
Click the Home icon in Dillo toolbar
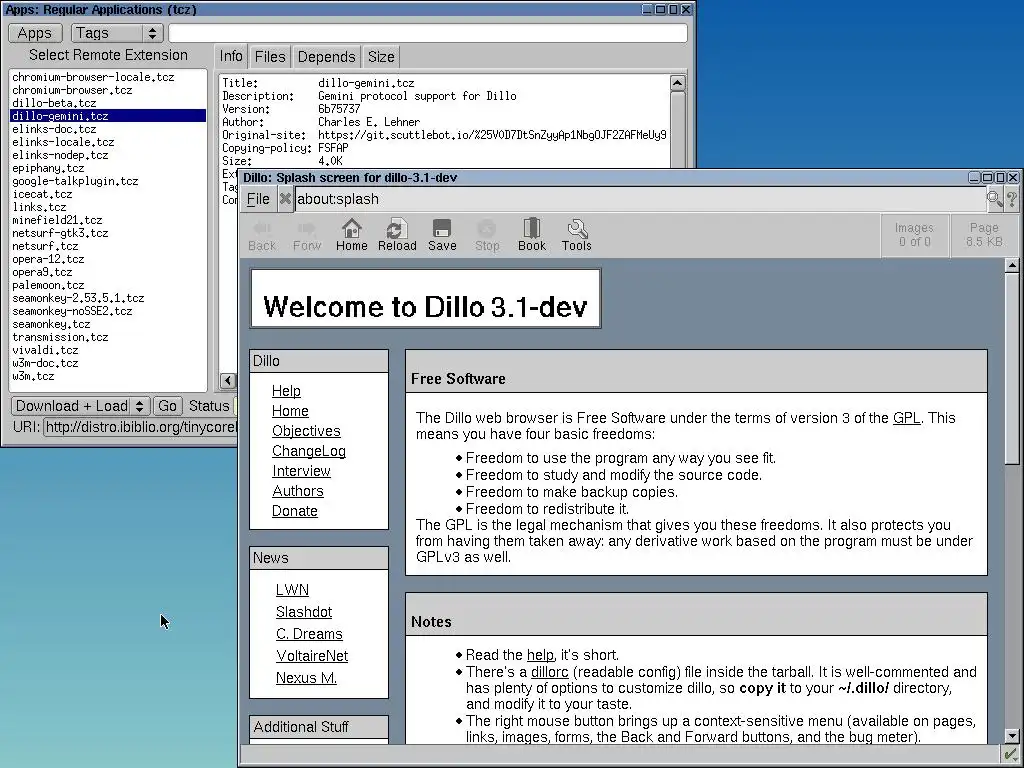pyautogui.click(x=351, y=234)
